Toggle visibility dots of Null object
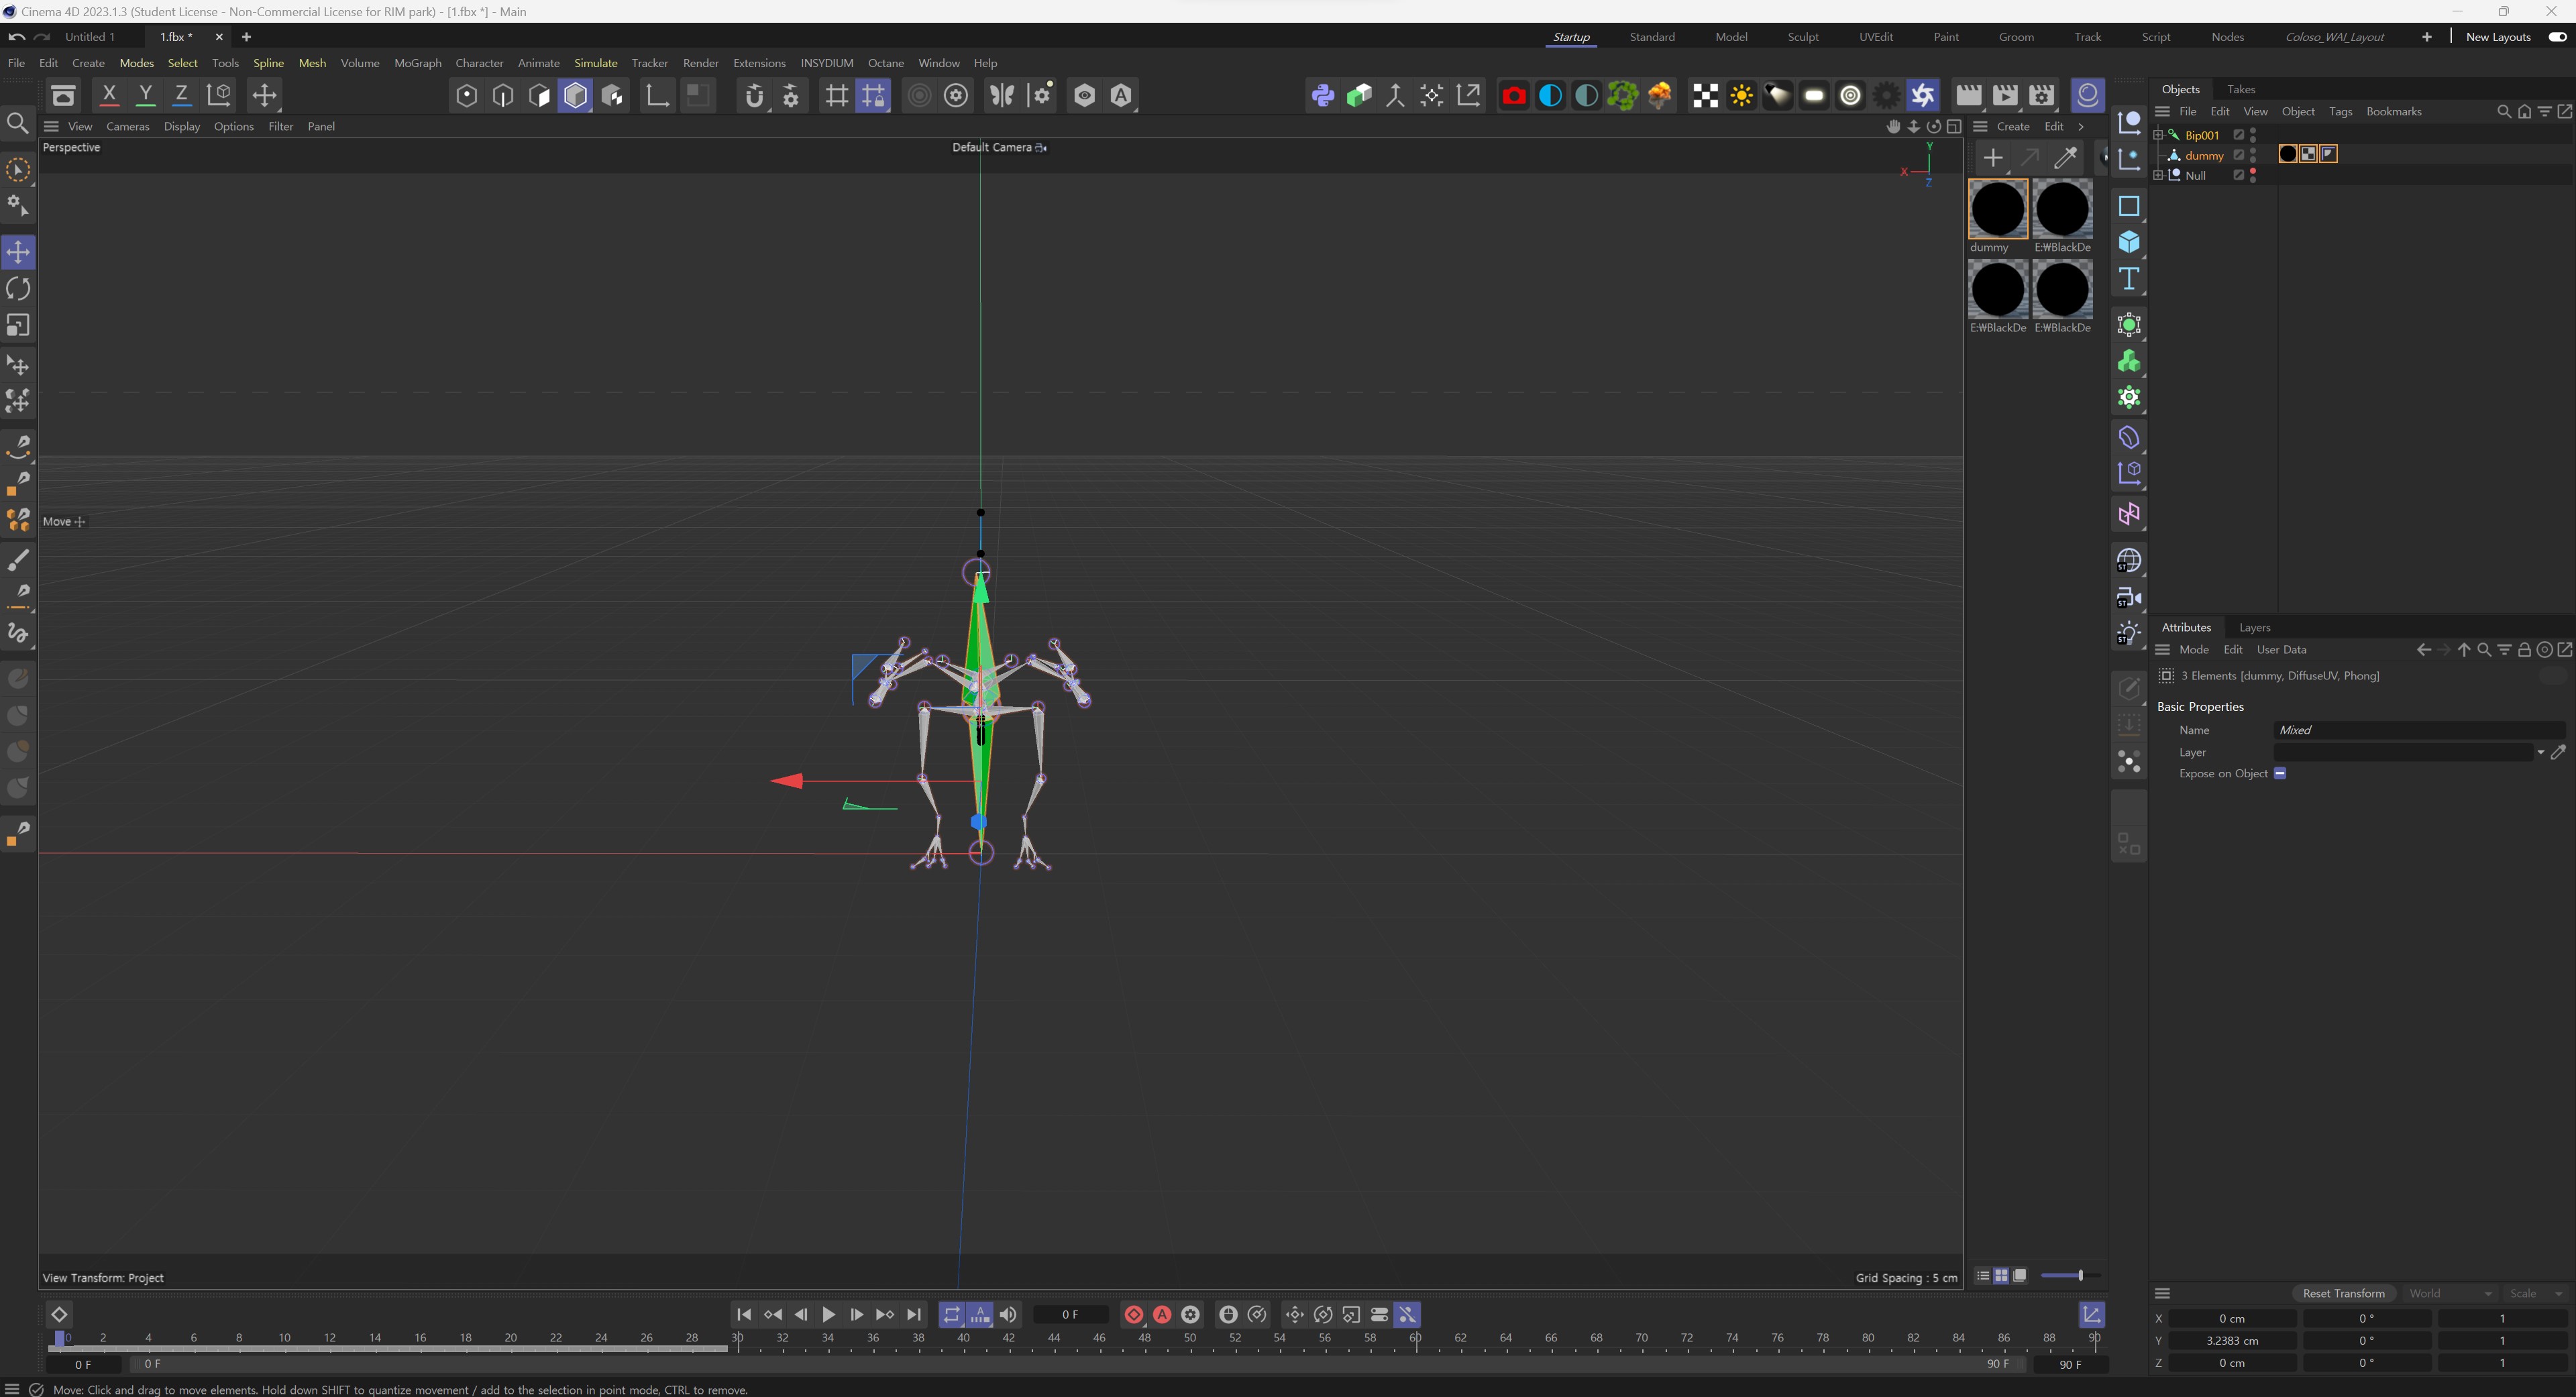Screen dimensions: 2576x1397 click(x=2253, y=175)
